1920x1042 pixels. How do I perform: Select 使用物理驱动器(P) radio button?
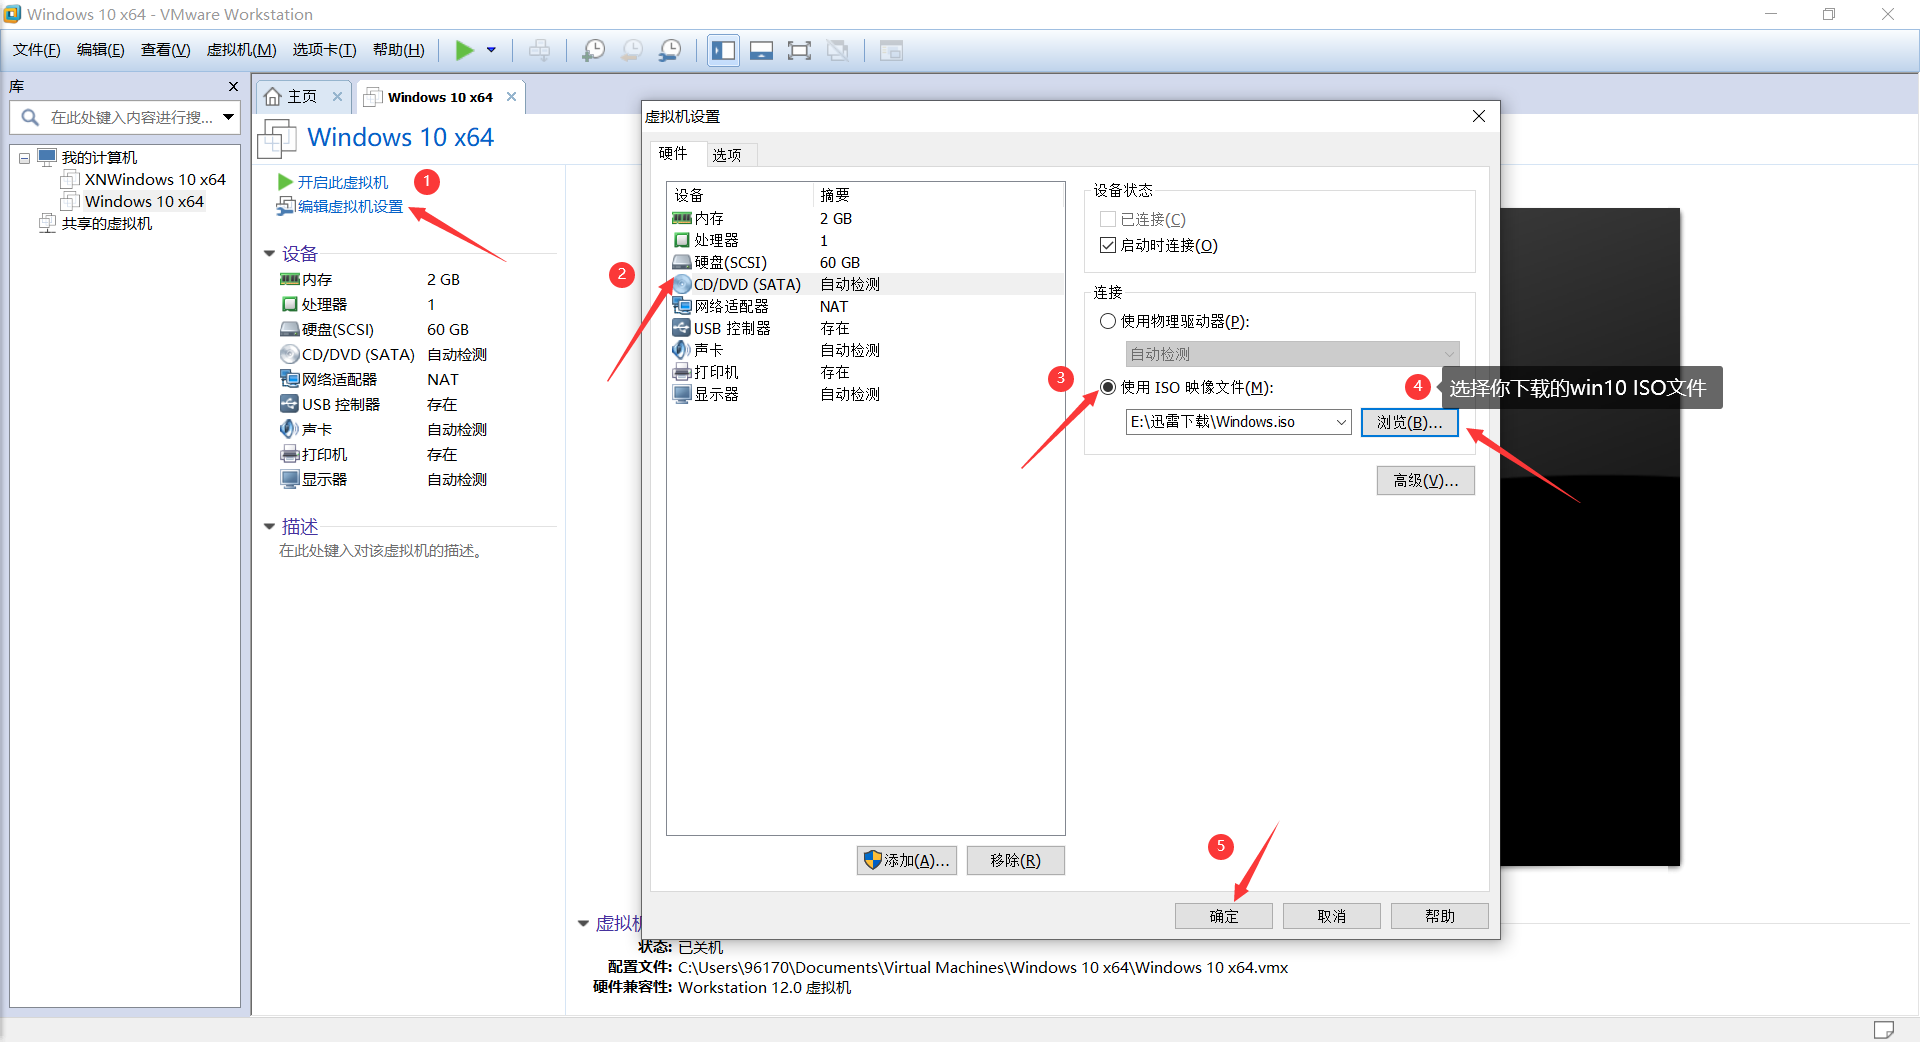[x=1108, y=321]
